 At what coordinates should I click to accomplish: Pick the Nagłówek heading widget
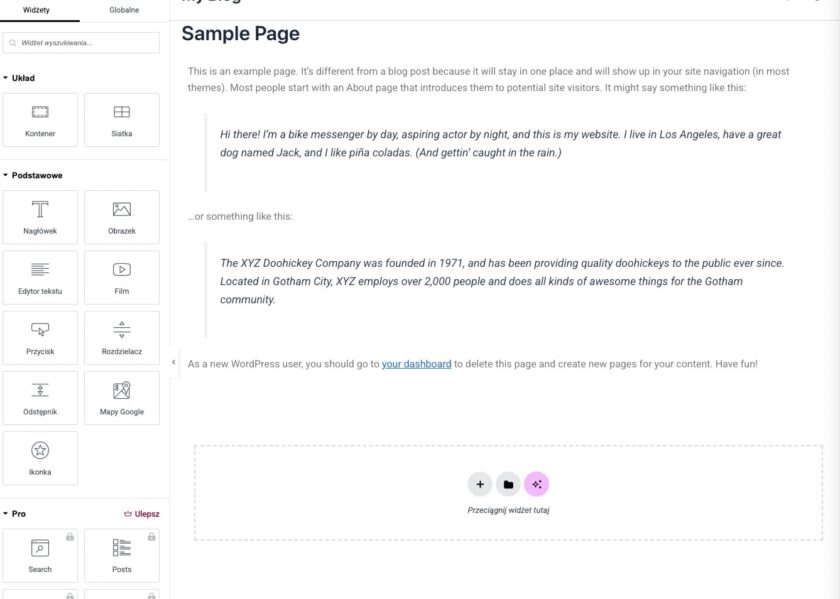[40, 217]
